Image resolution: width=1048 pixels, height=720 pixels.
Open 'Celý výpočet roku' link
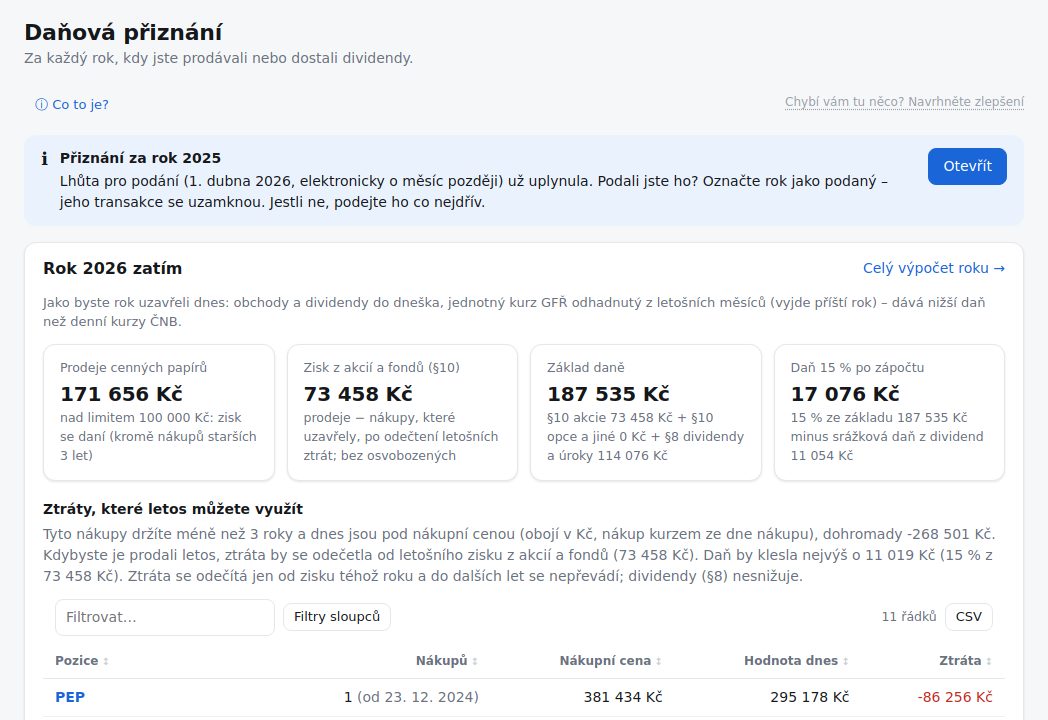[934, 268]
